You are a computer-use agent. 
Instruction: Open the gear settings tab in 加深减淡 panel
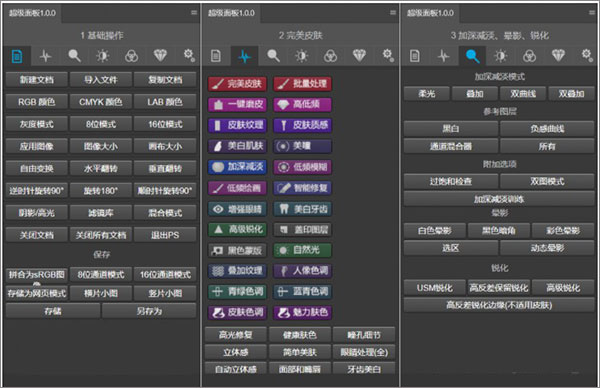click(587, 56)
